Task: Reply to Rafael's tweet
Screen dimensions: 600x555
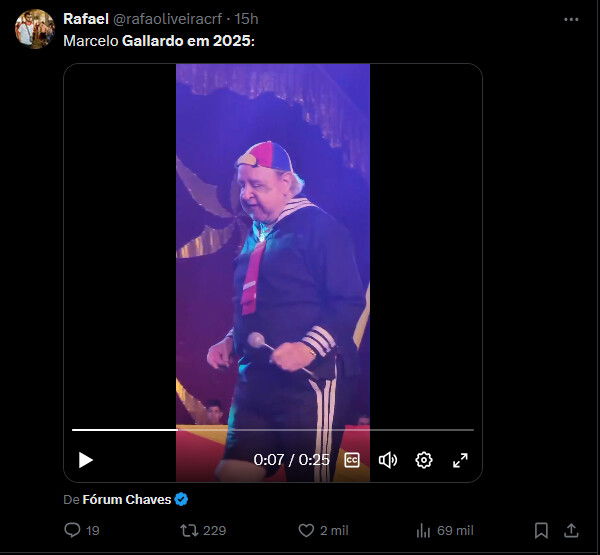Action: (73, 530)
